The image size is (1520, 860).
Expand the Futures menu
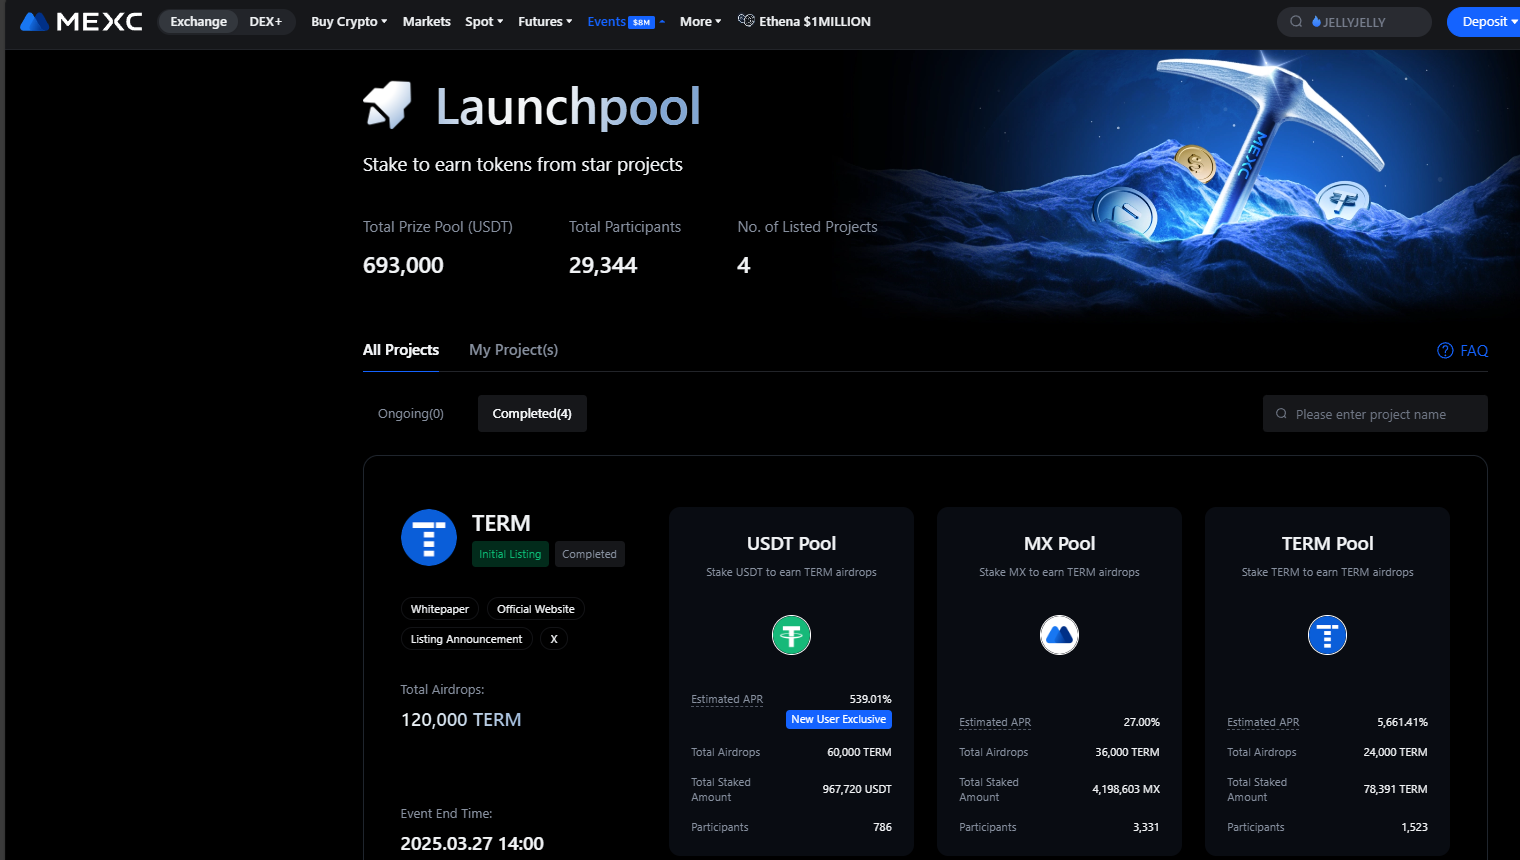[x=545, y=22]
